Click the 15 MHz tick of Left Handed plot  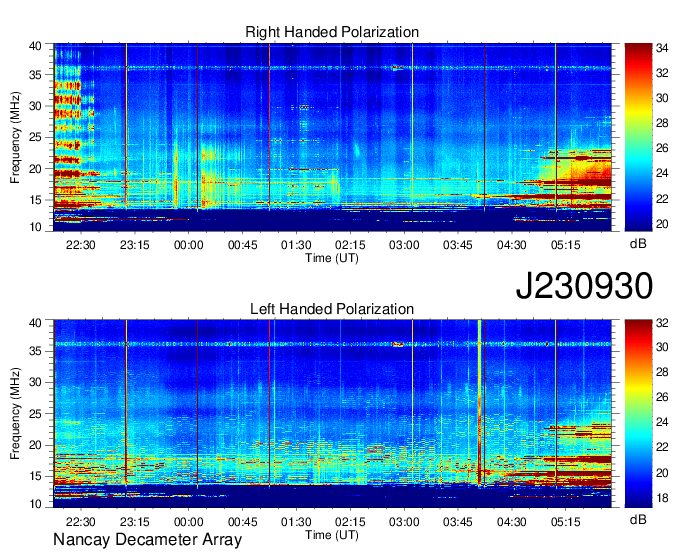click(x=36, y=477)
